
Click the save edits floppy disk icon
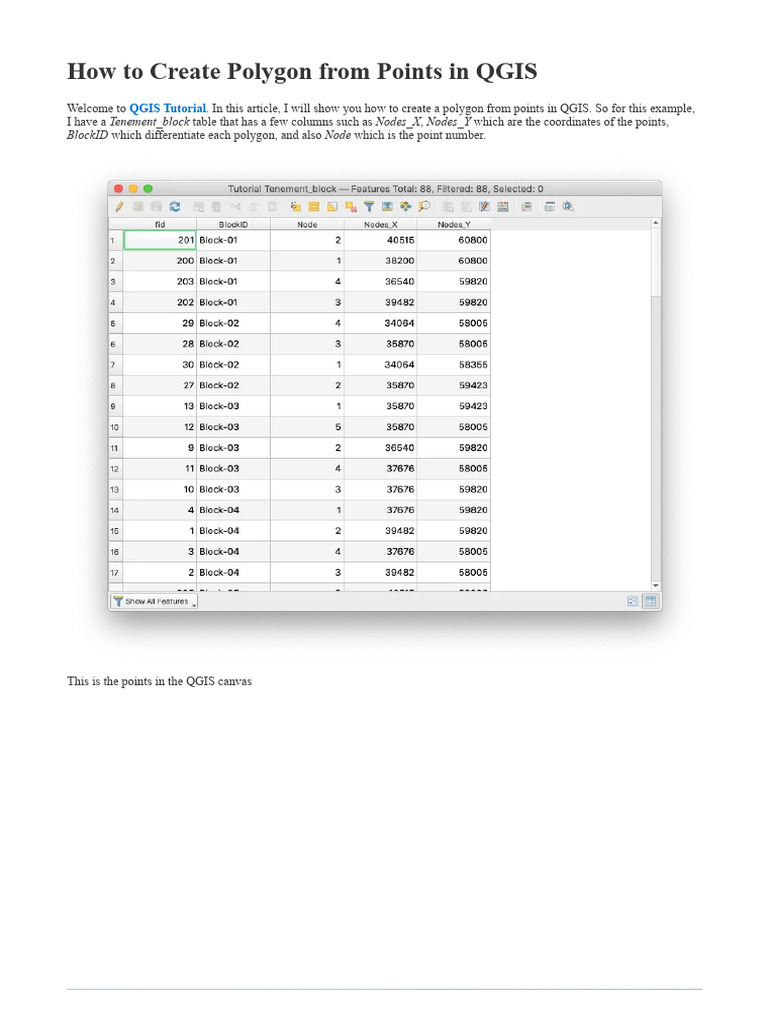point(156,206)
